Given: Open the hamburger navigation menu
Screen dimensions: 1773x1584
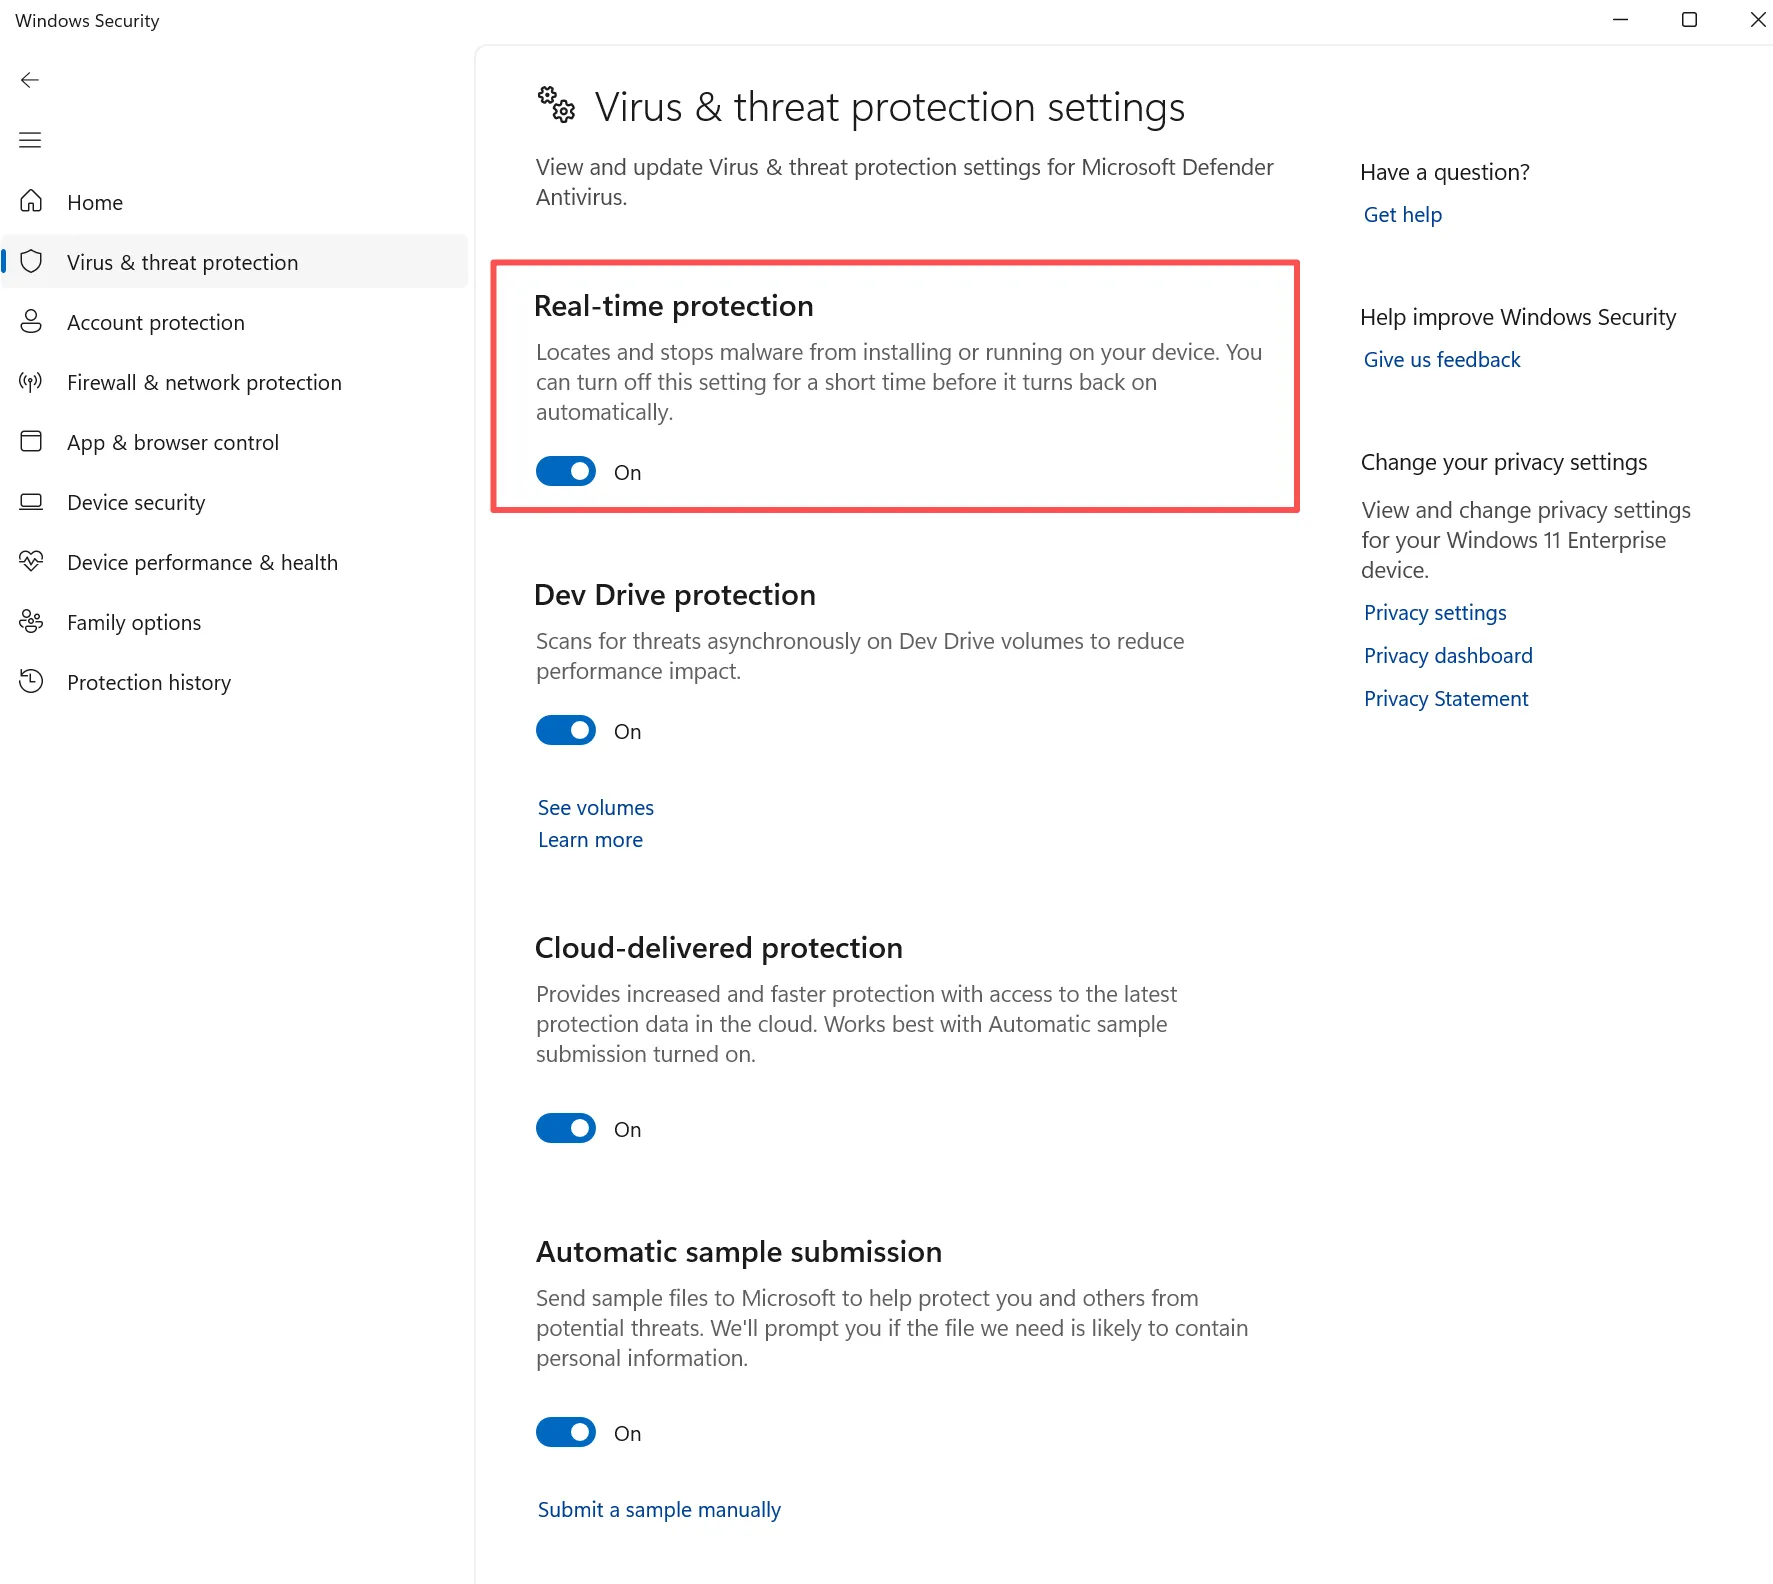Looking at the screenshot, I should [x=30, y=140].
